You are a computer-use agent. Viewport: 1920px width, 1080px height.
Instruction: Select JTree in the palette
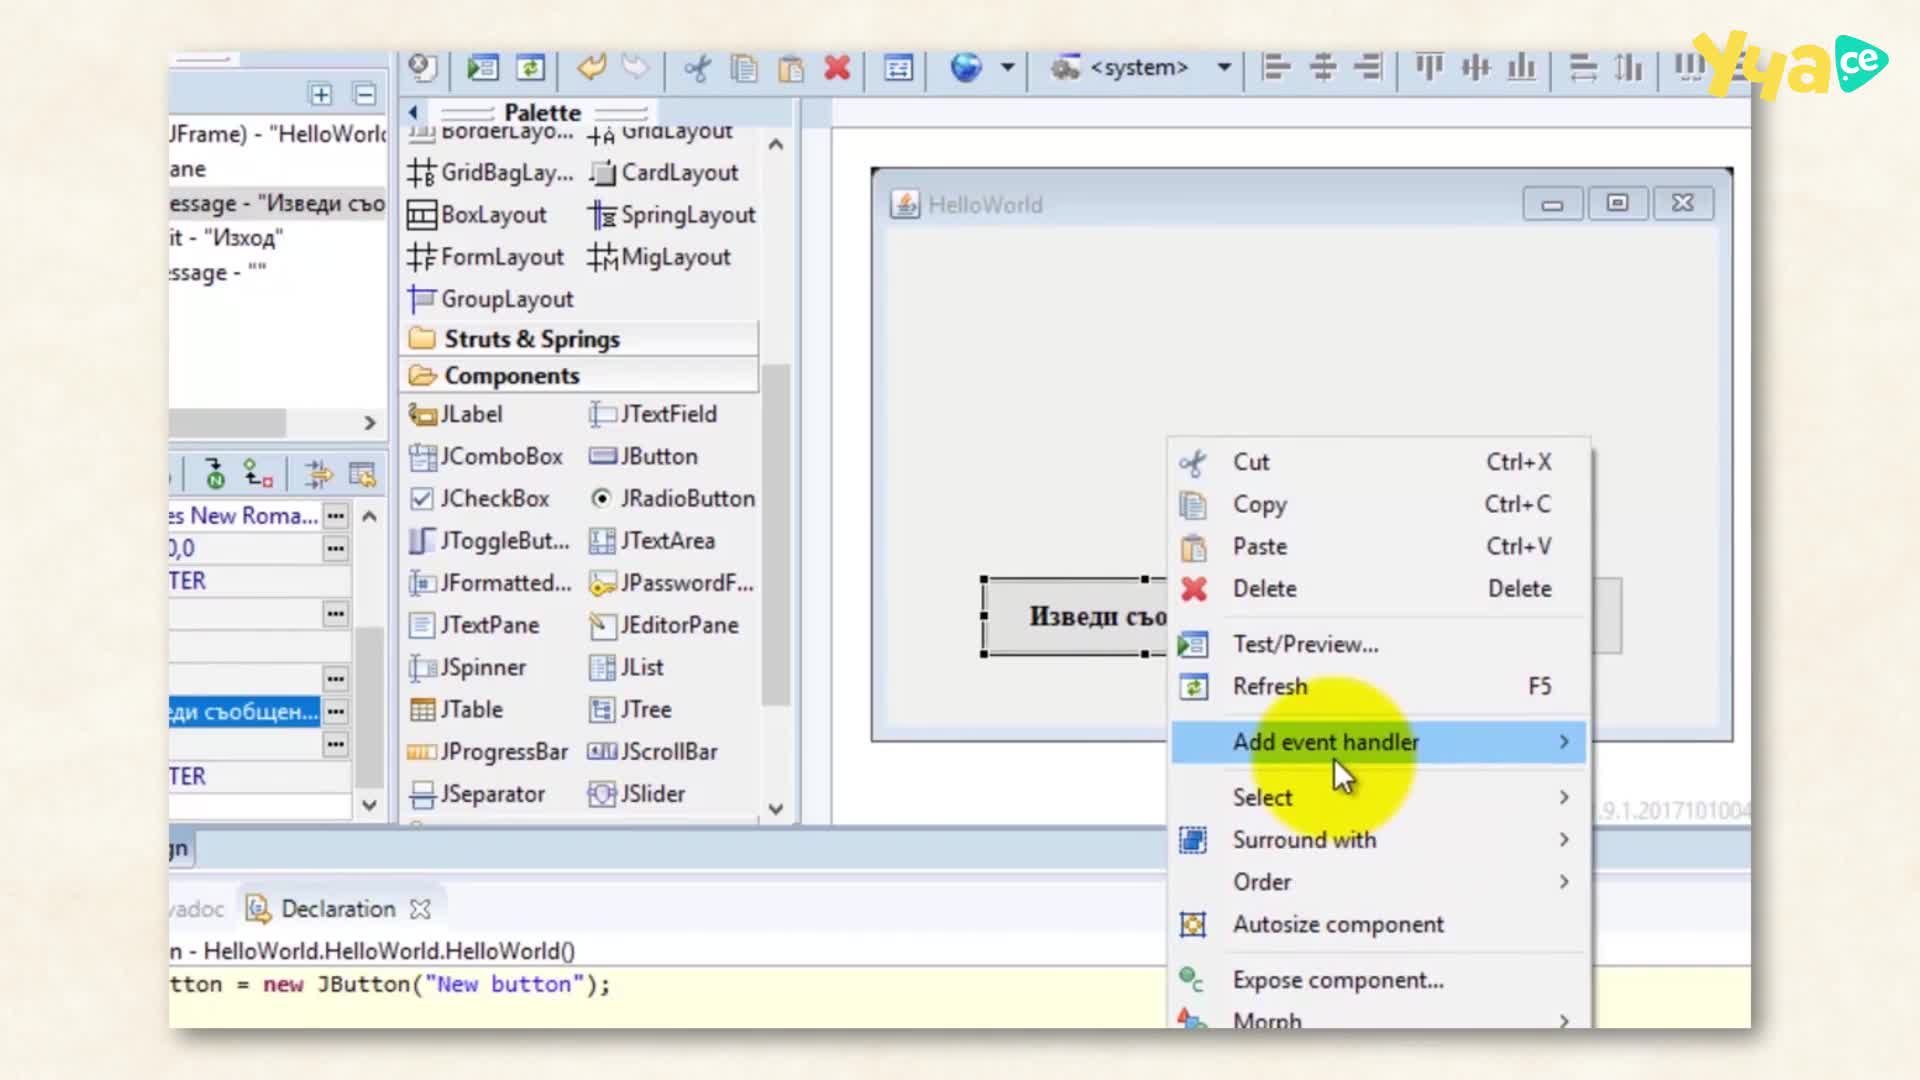click(x=630, y=710)
